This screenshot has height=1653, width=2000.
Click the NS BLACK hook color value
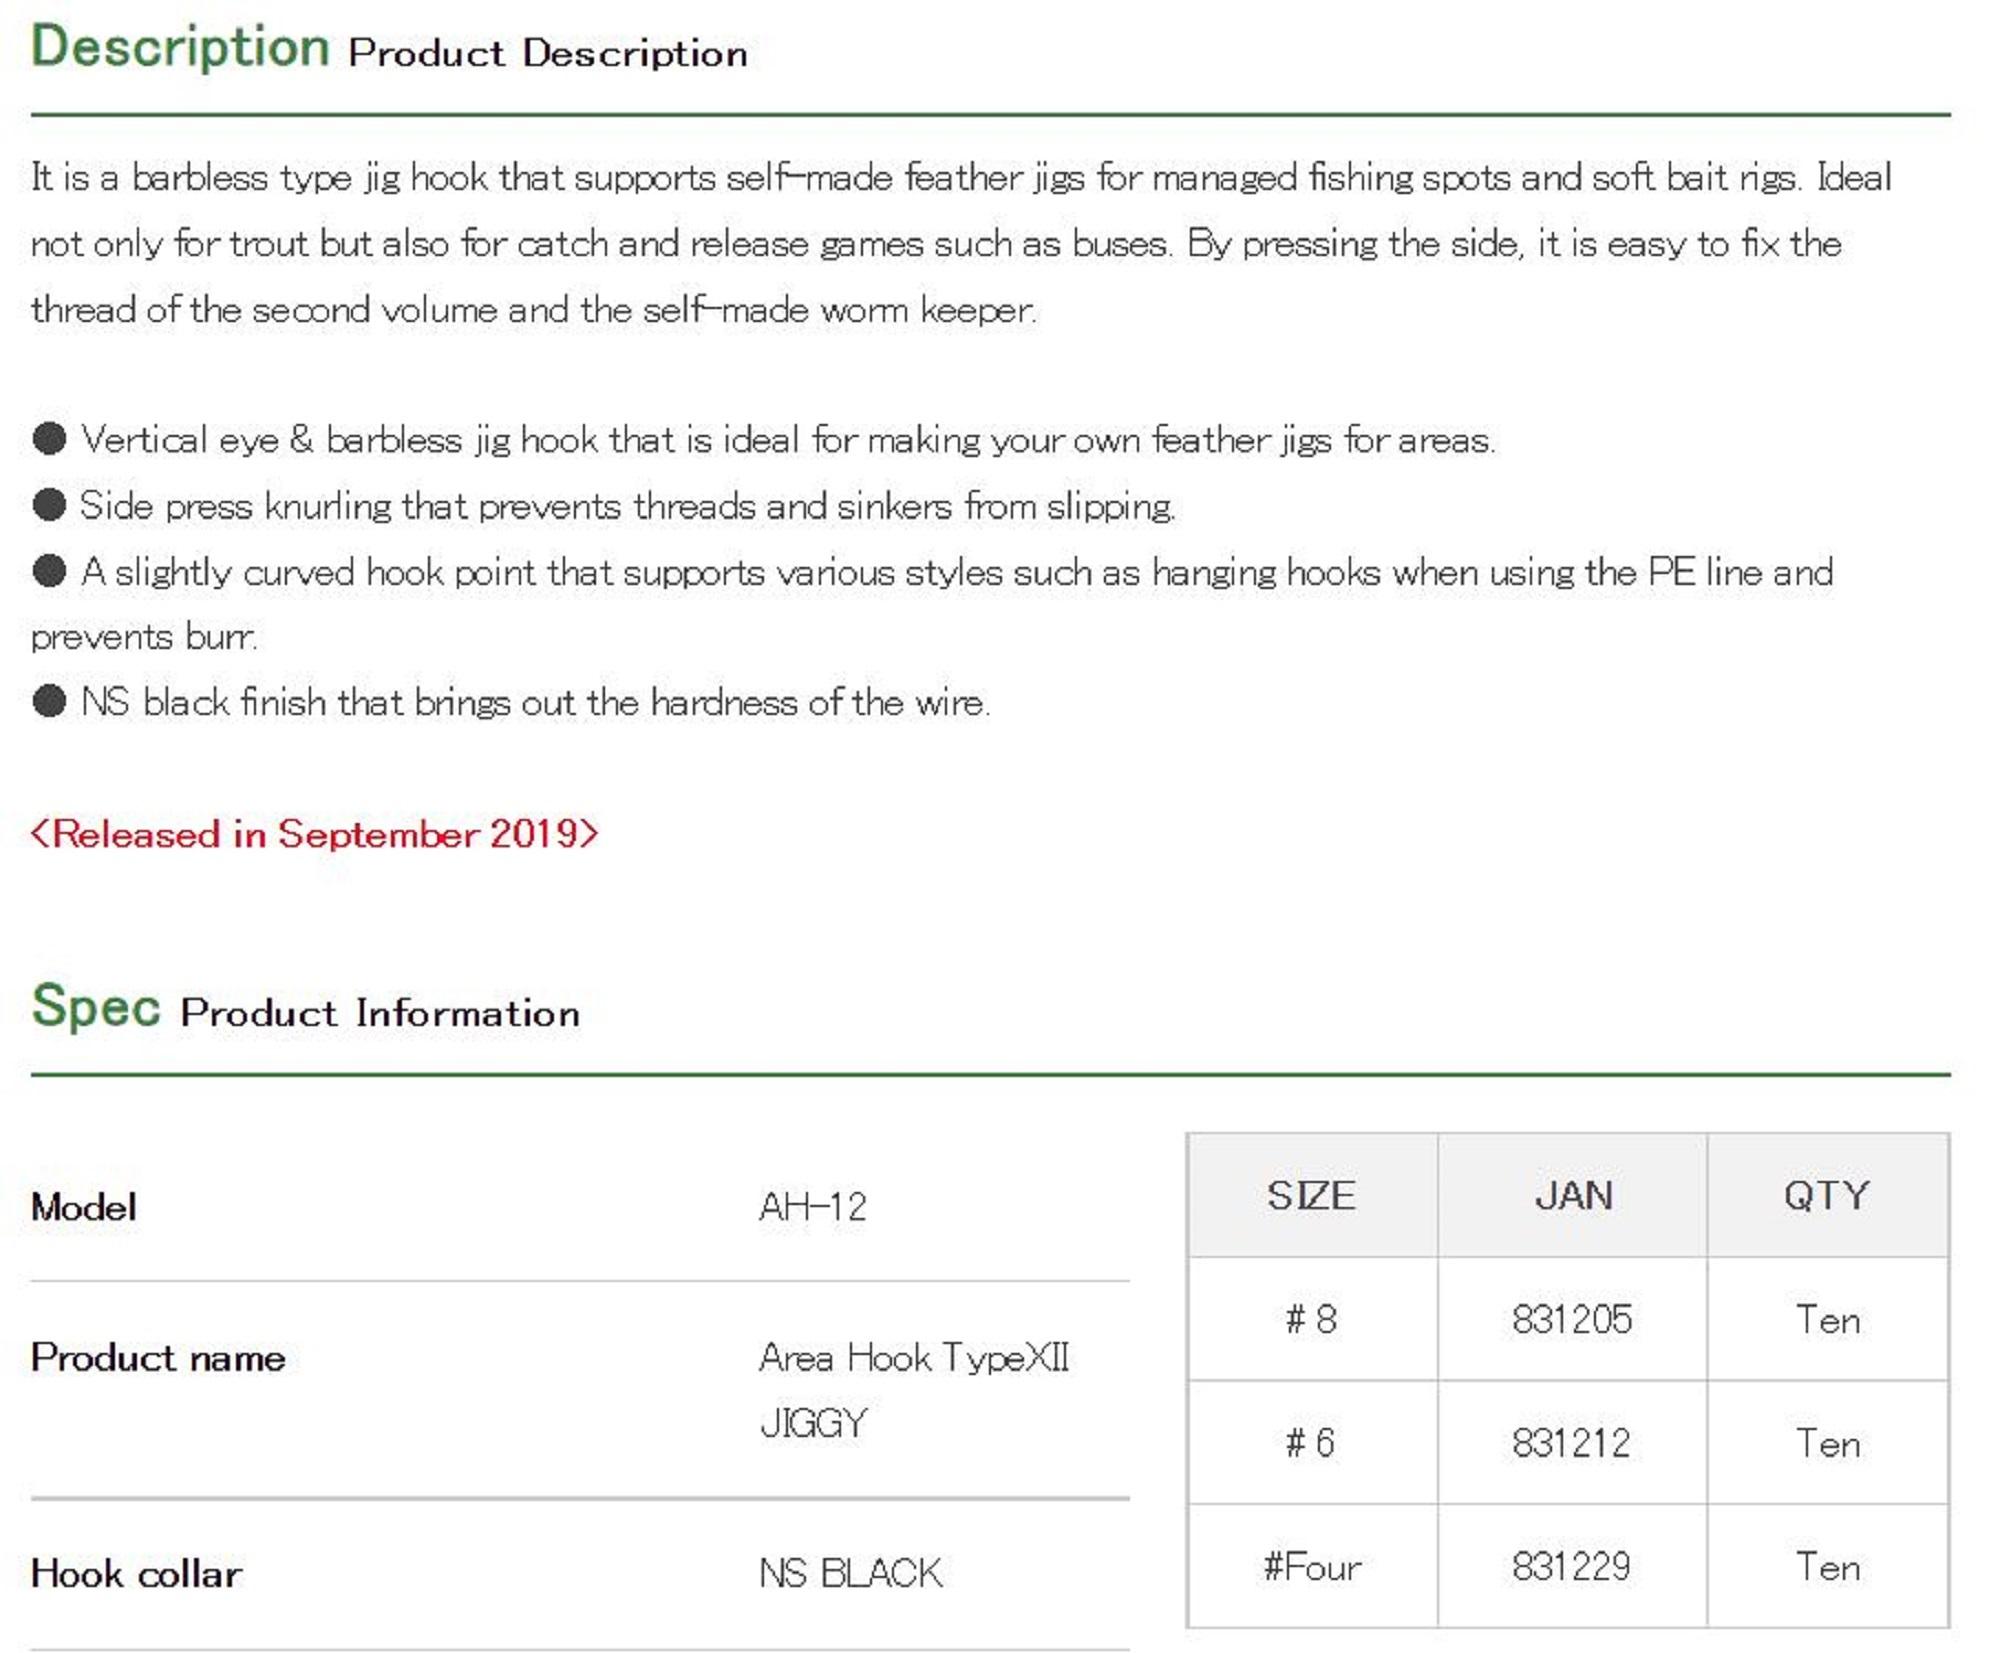coord(850,1574)
